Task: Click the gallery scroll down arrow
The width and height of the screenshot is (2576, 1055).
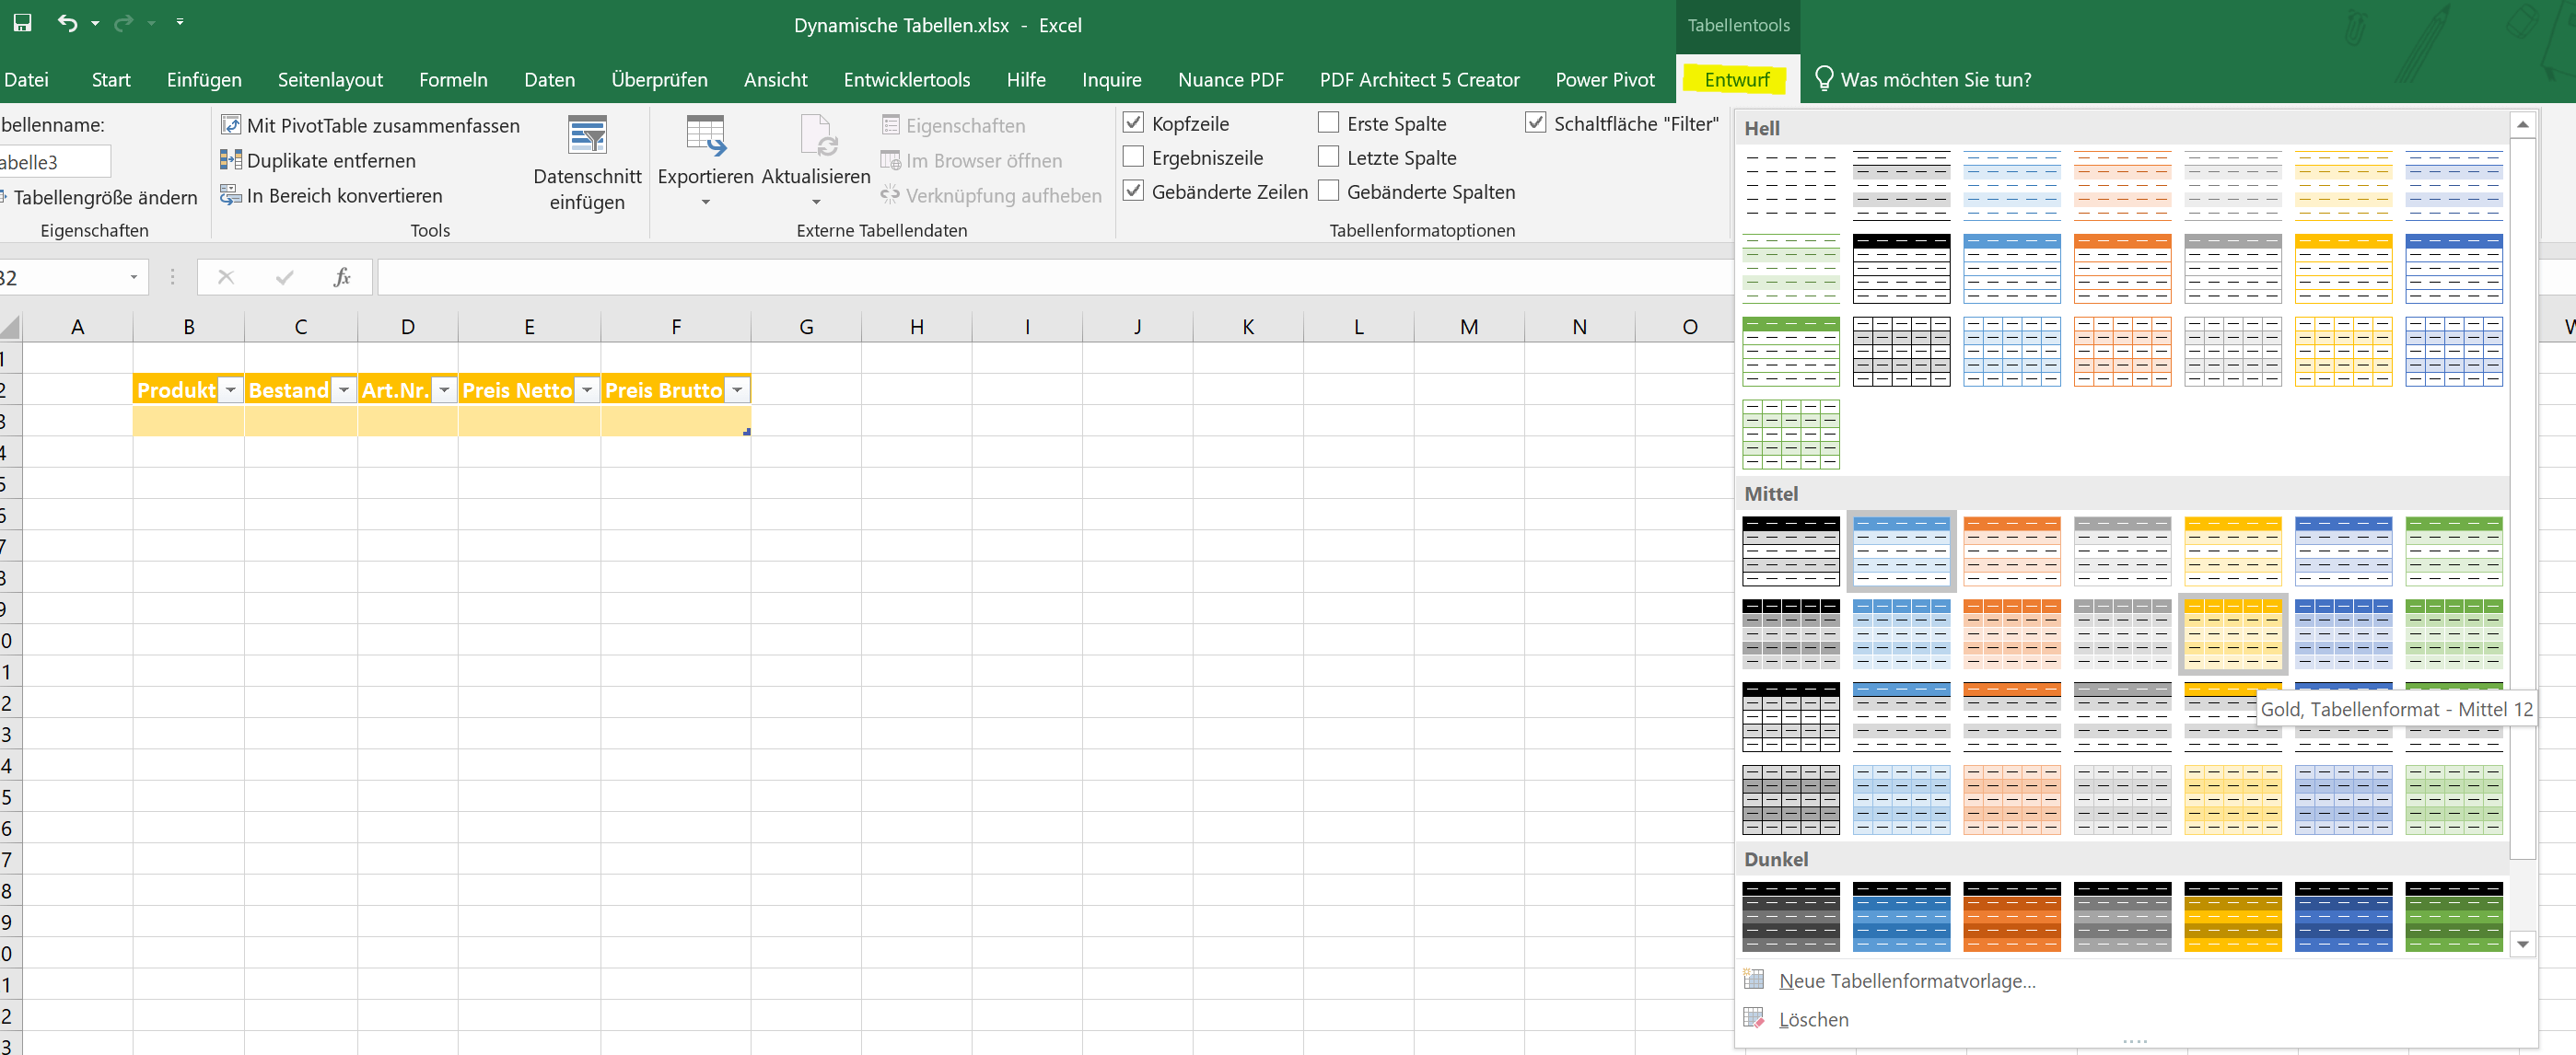Action: [2522, 944]
